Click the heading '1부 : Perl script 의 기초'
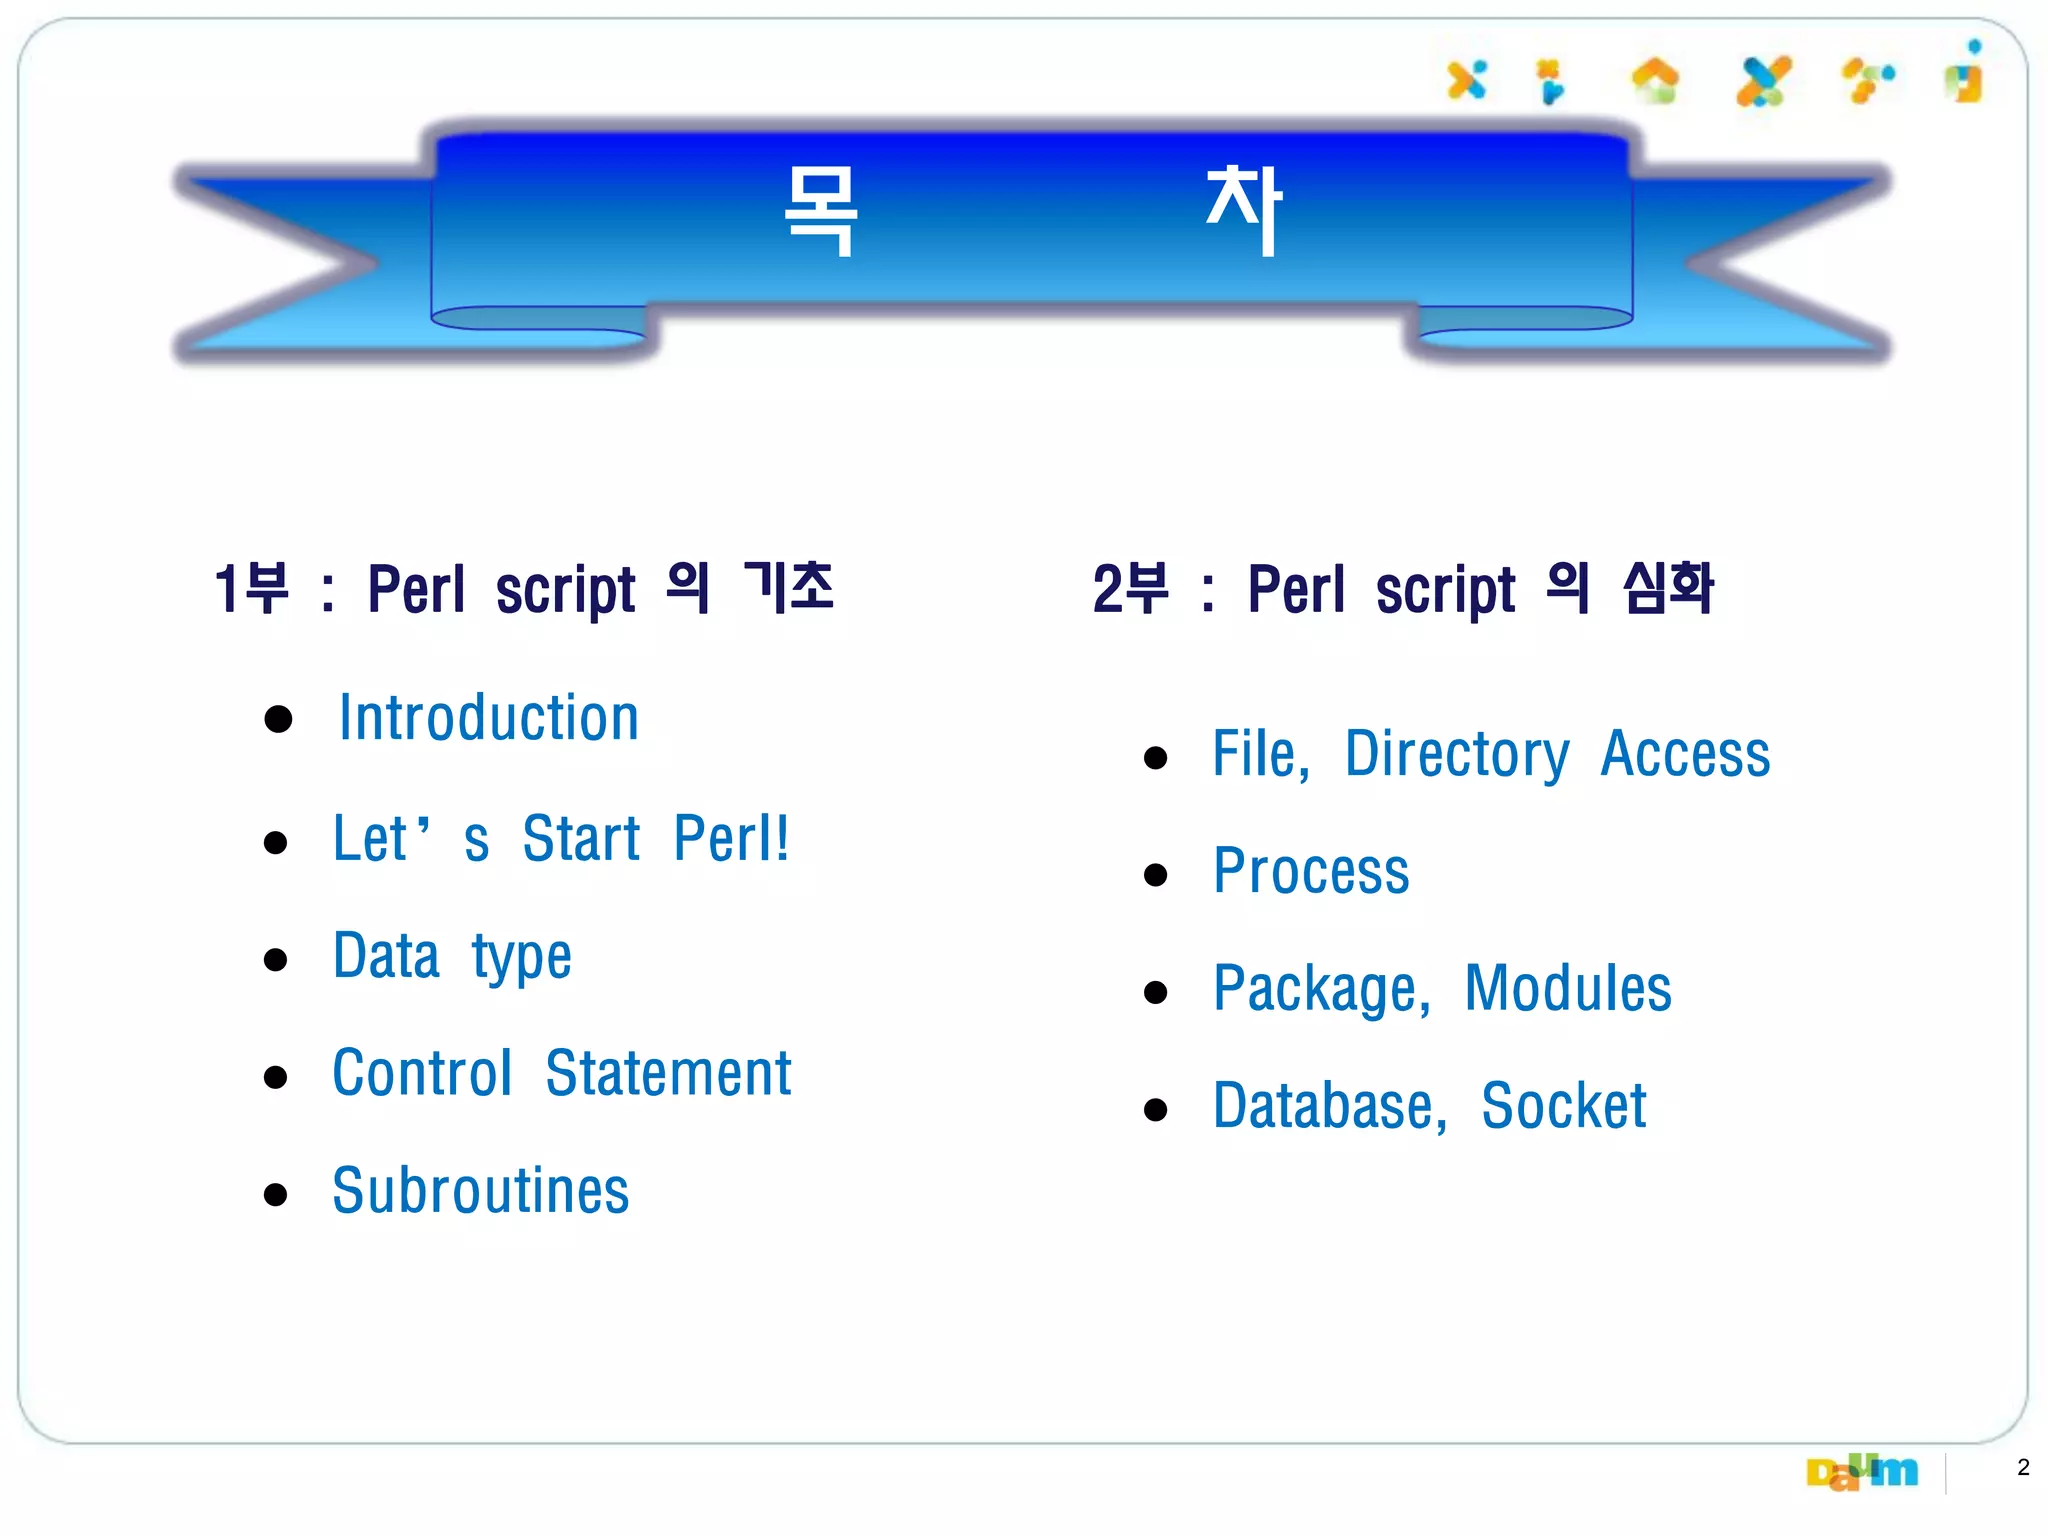 point(523,588)
